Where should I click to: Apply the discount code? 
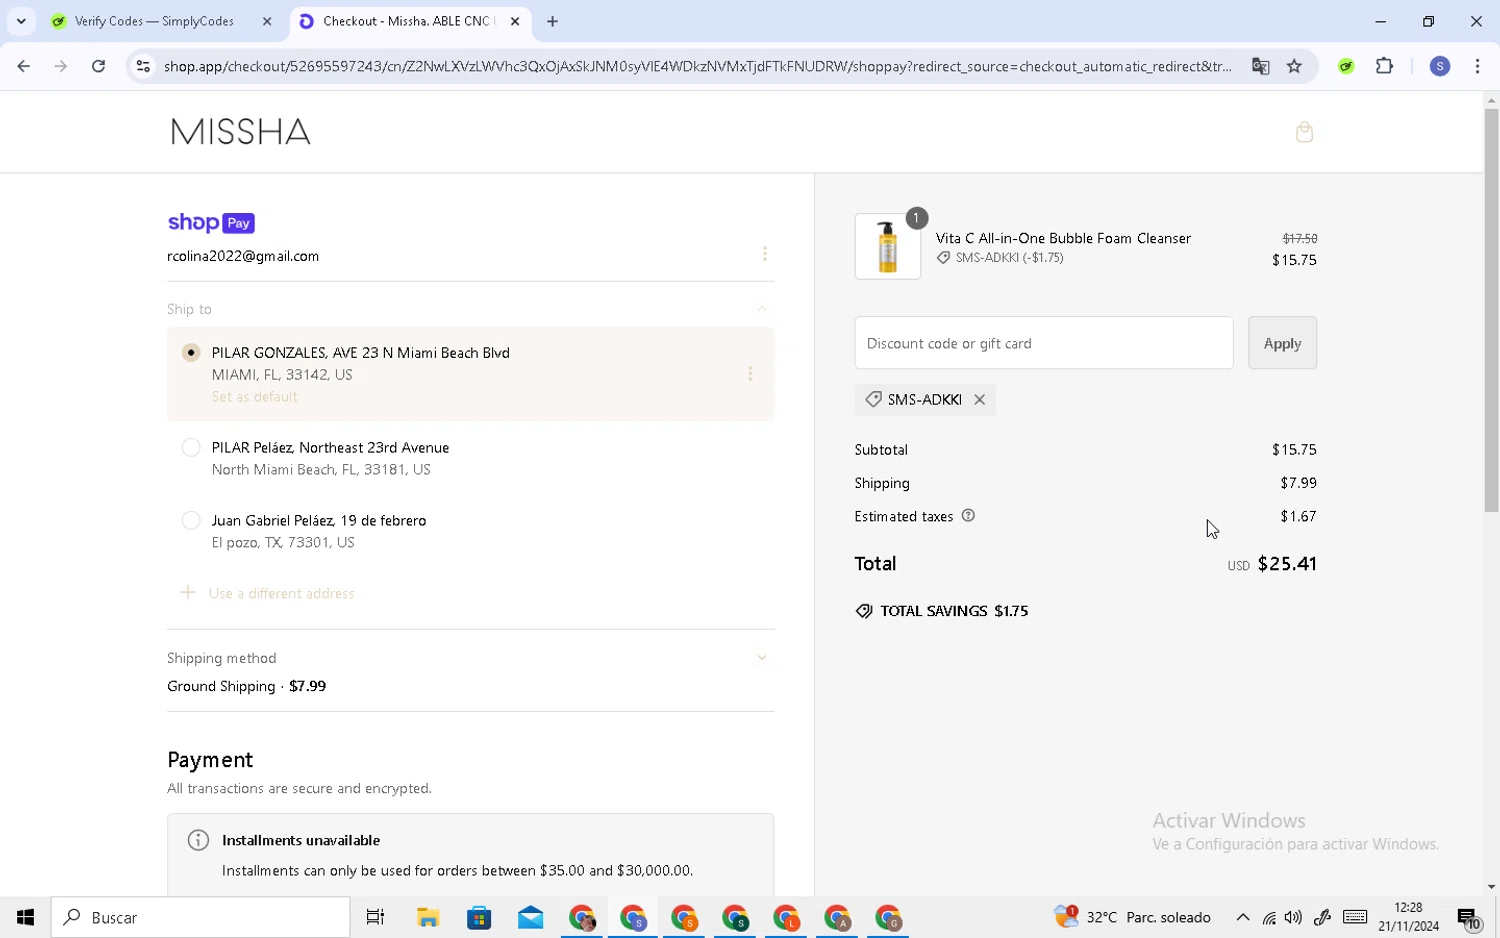coord(1282,343)
